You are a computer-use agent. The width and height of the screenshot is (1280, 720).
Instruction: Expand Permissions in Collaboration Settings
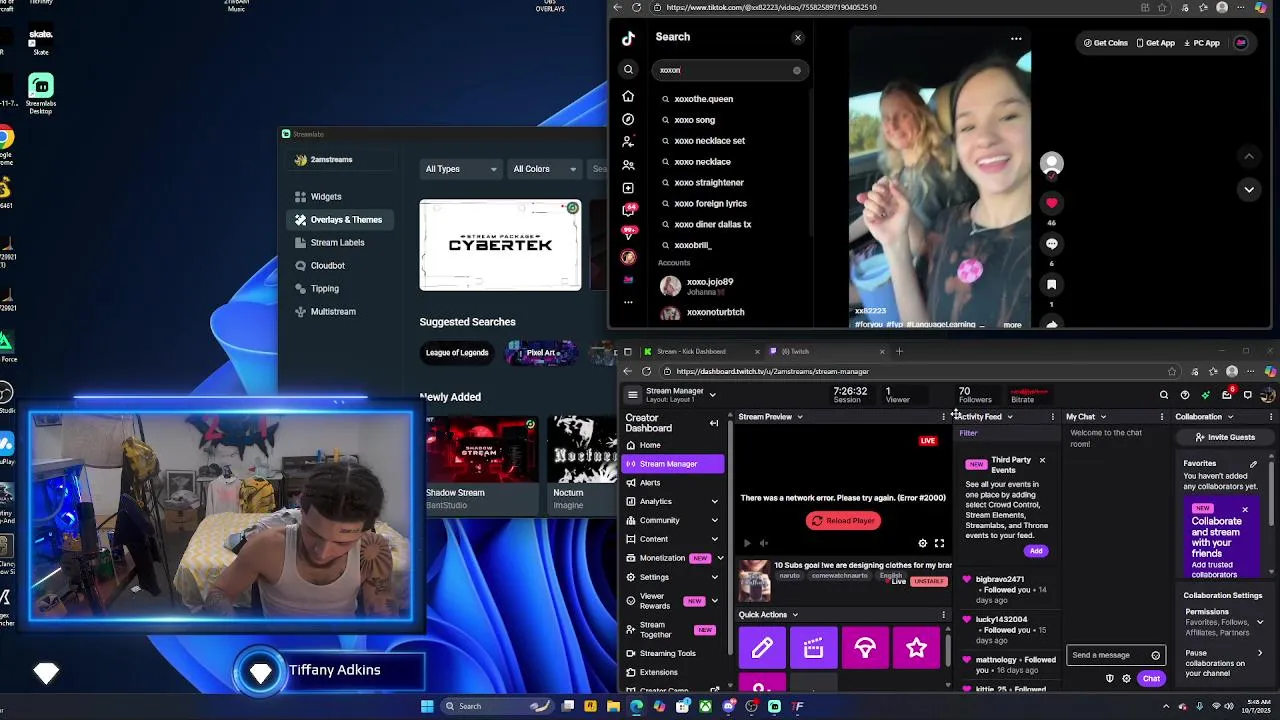click(1259, 622)
